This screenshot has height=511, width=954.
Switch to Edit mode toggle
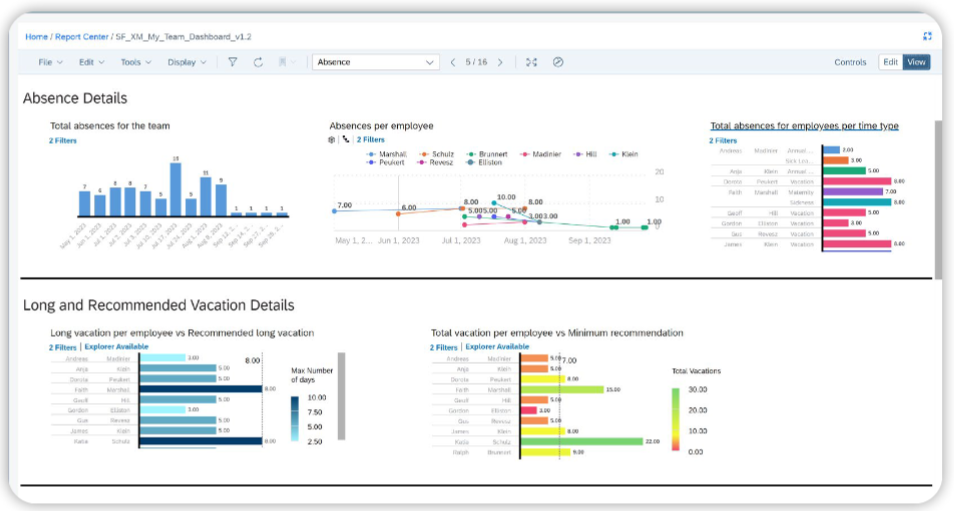pyautogui.click(x=891, y=62)
